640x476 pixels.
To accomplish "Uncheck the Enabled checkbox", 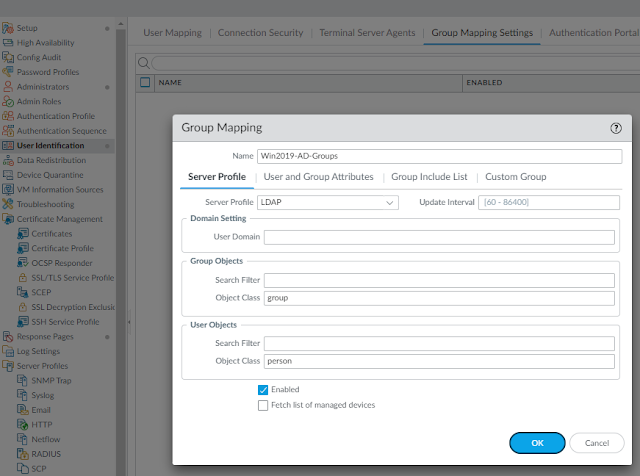I will [263, 390].
